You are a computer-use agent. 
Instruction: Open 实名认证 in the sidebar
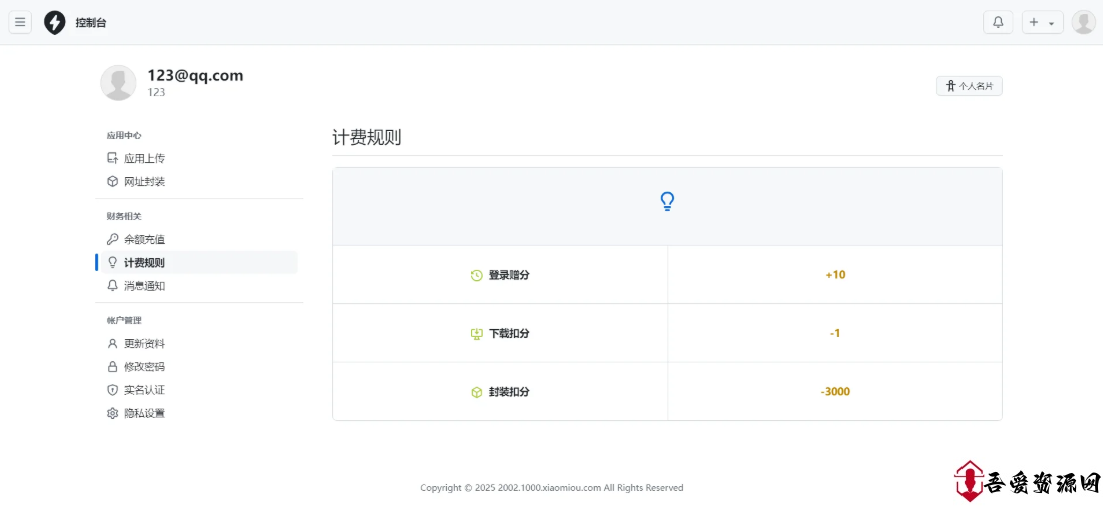coord(144,389)
